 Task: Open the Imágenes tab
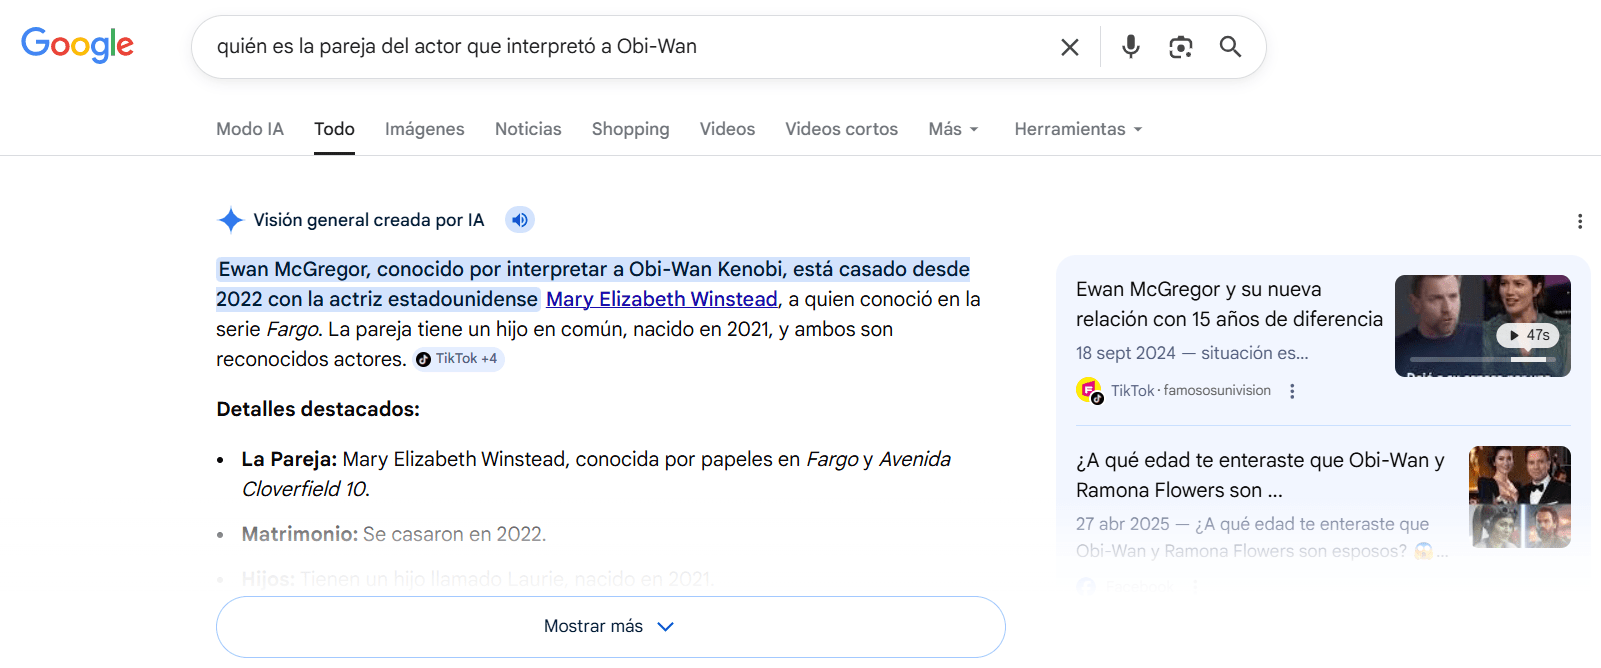[424, 129]
